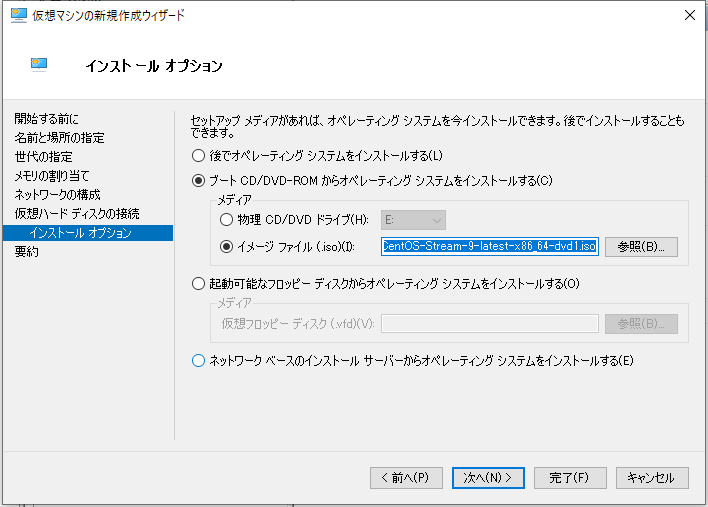Open the E: drive letter dropdown

tap(413, 220)
